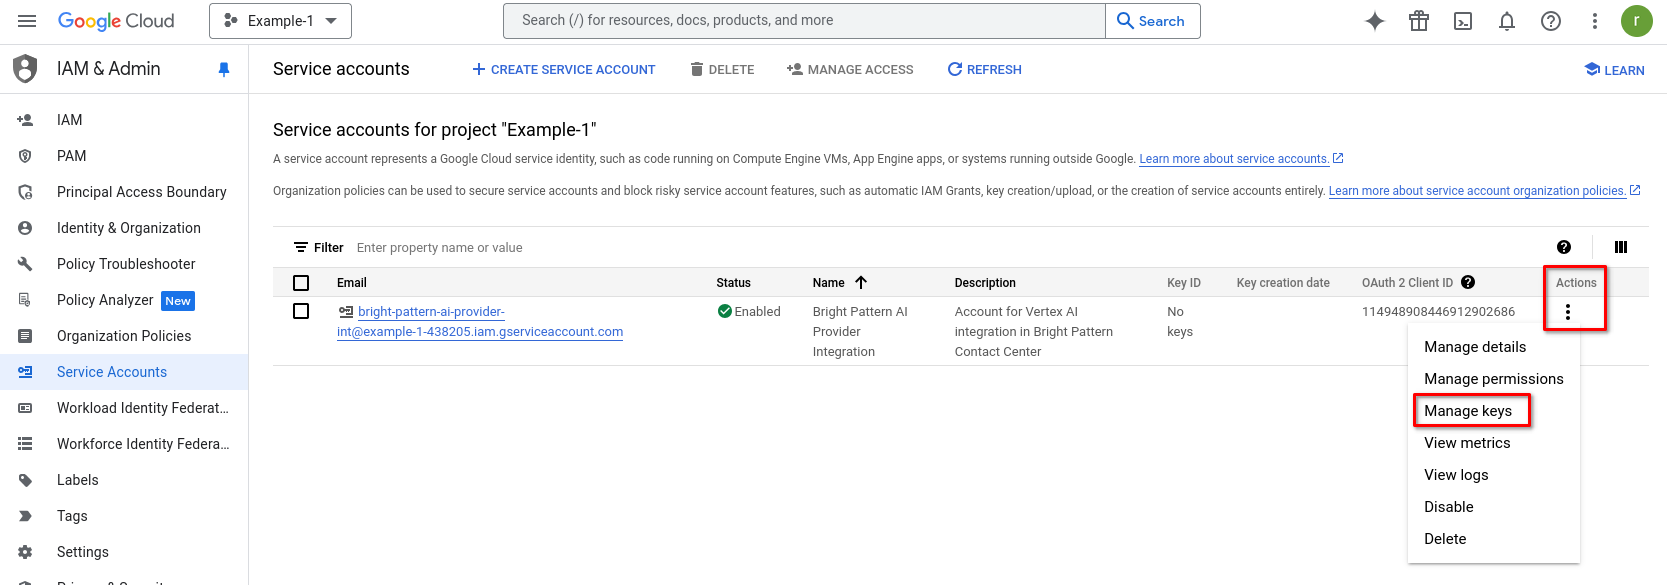Click the Workforce Identity Federation icon
Viewport: 1667px width, 585px height.
point(25,444)
